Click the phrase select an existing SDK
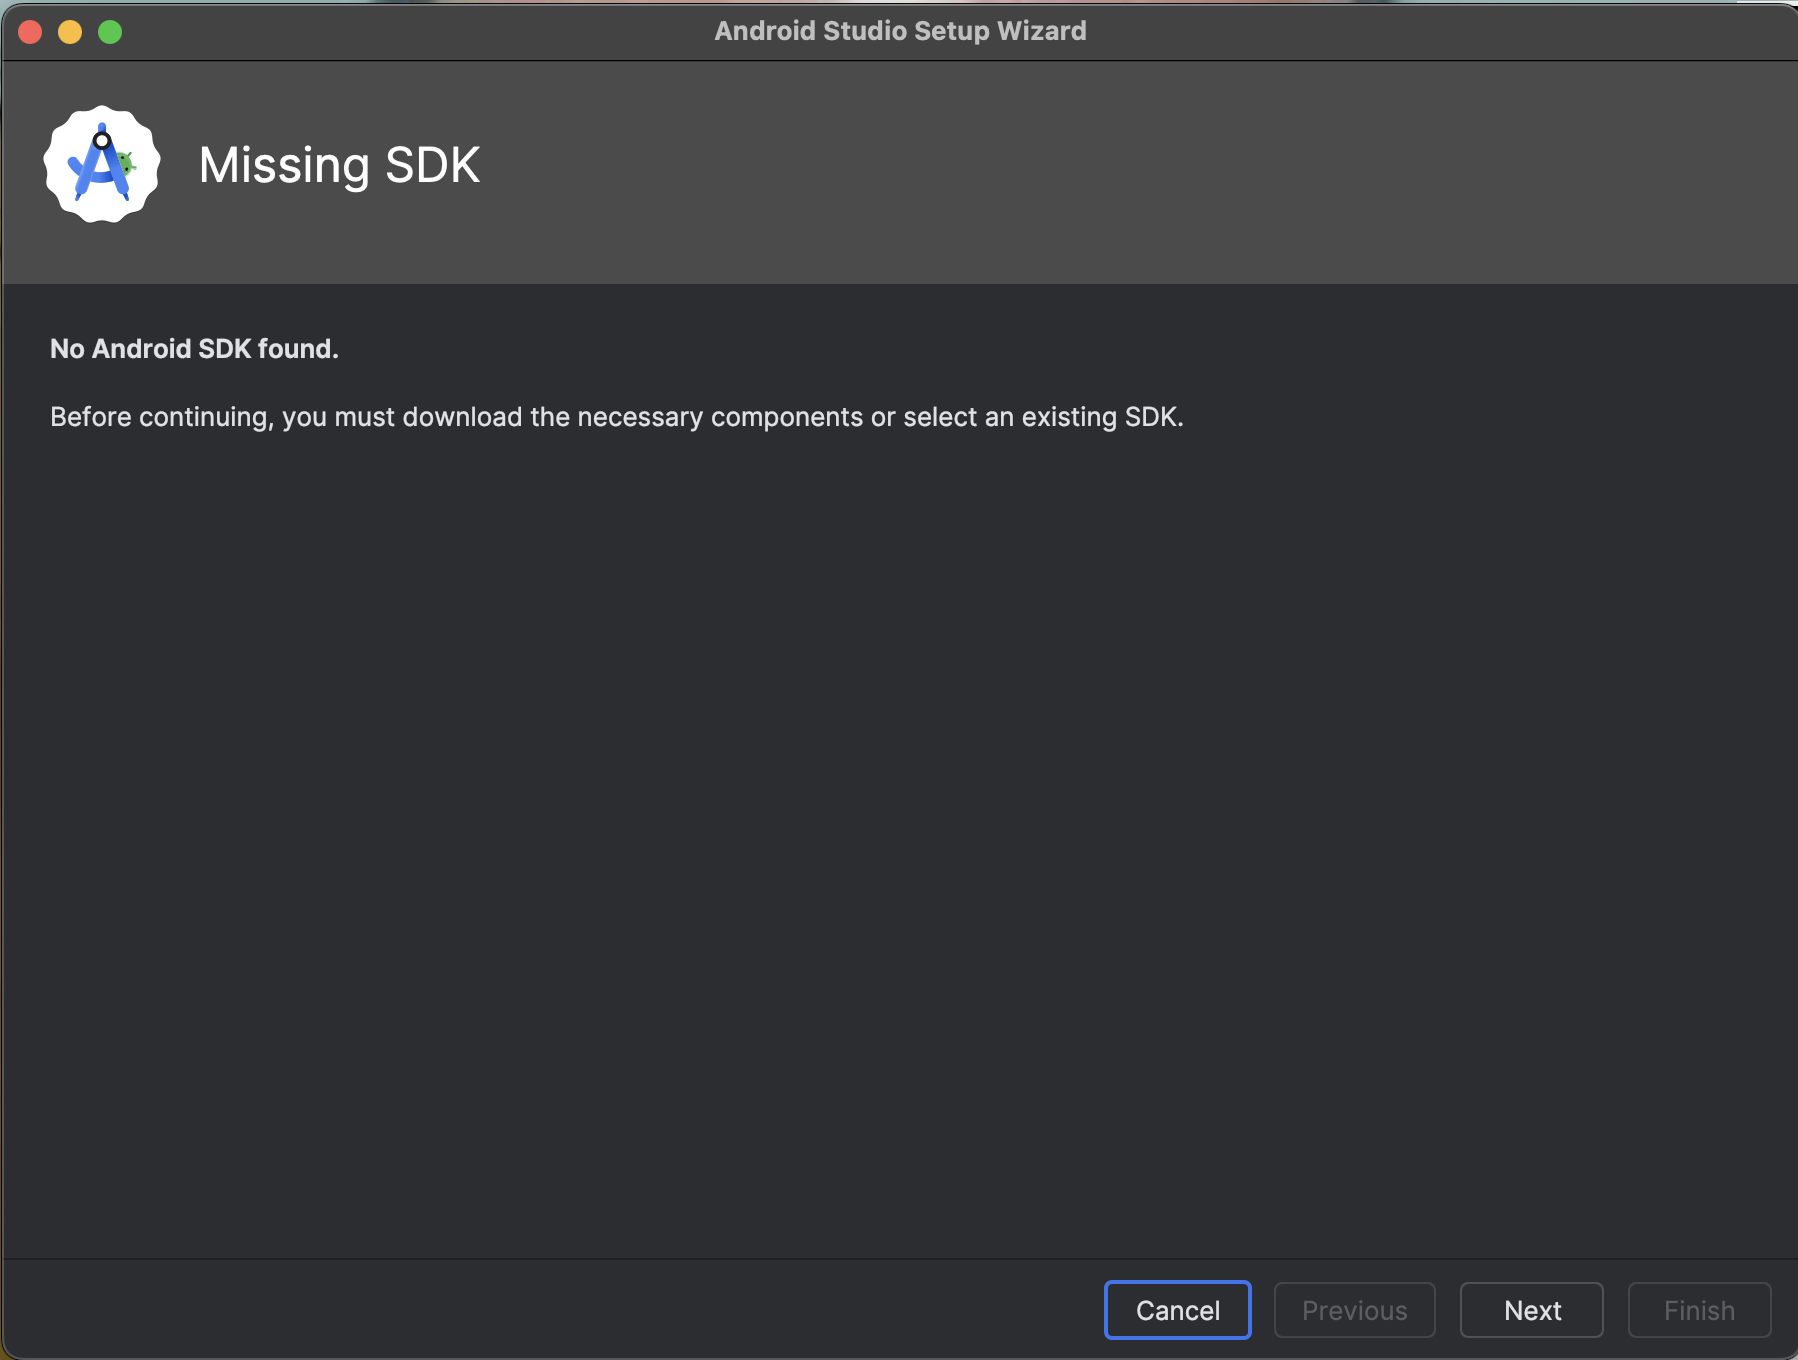 [1041, 417]
